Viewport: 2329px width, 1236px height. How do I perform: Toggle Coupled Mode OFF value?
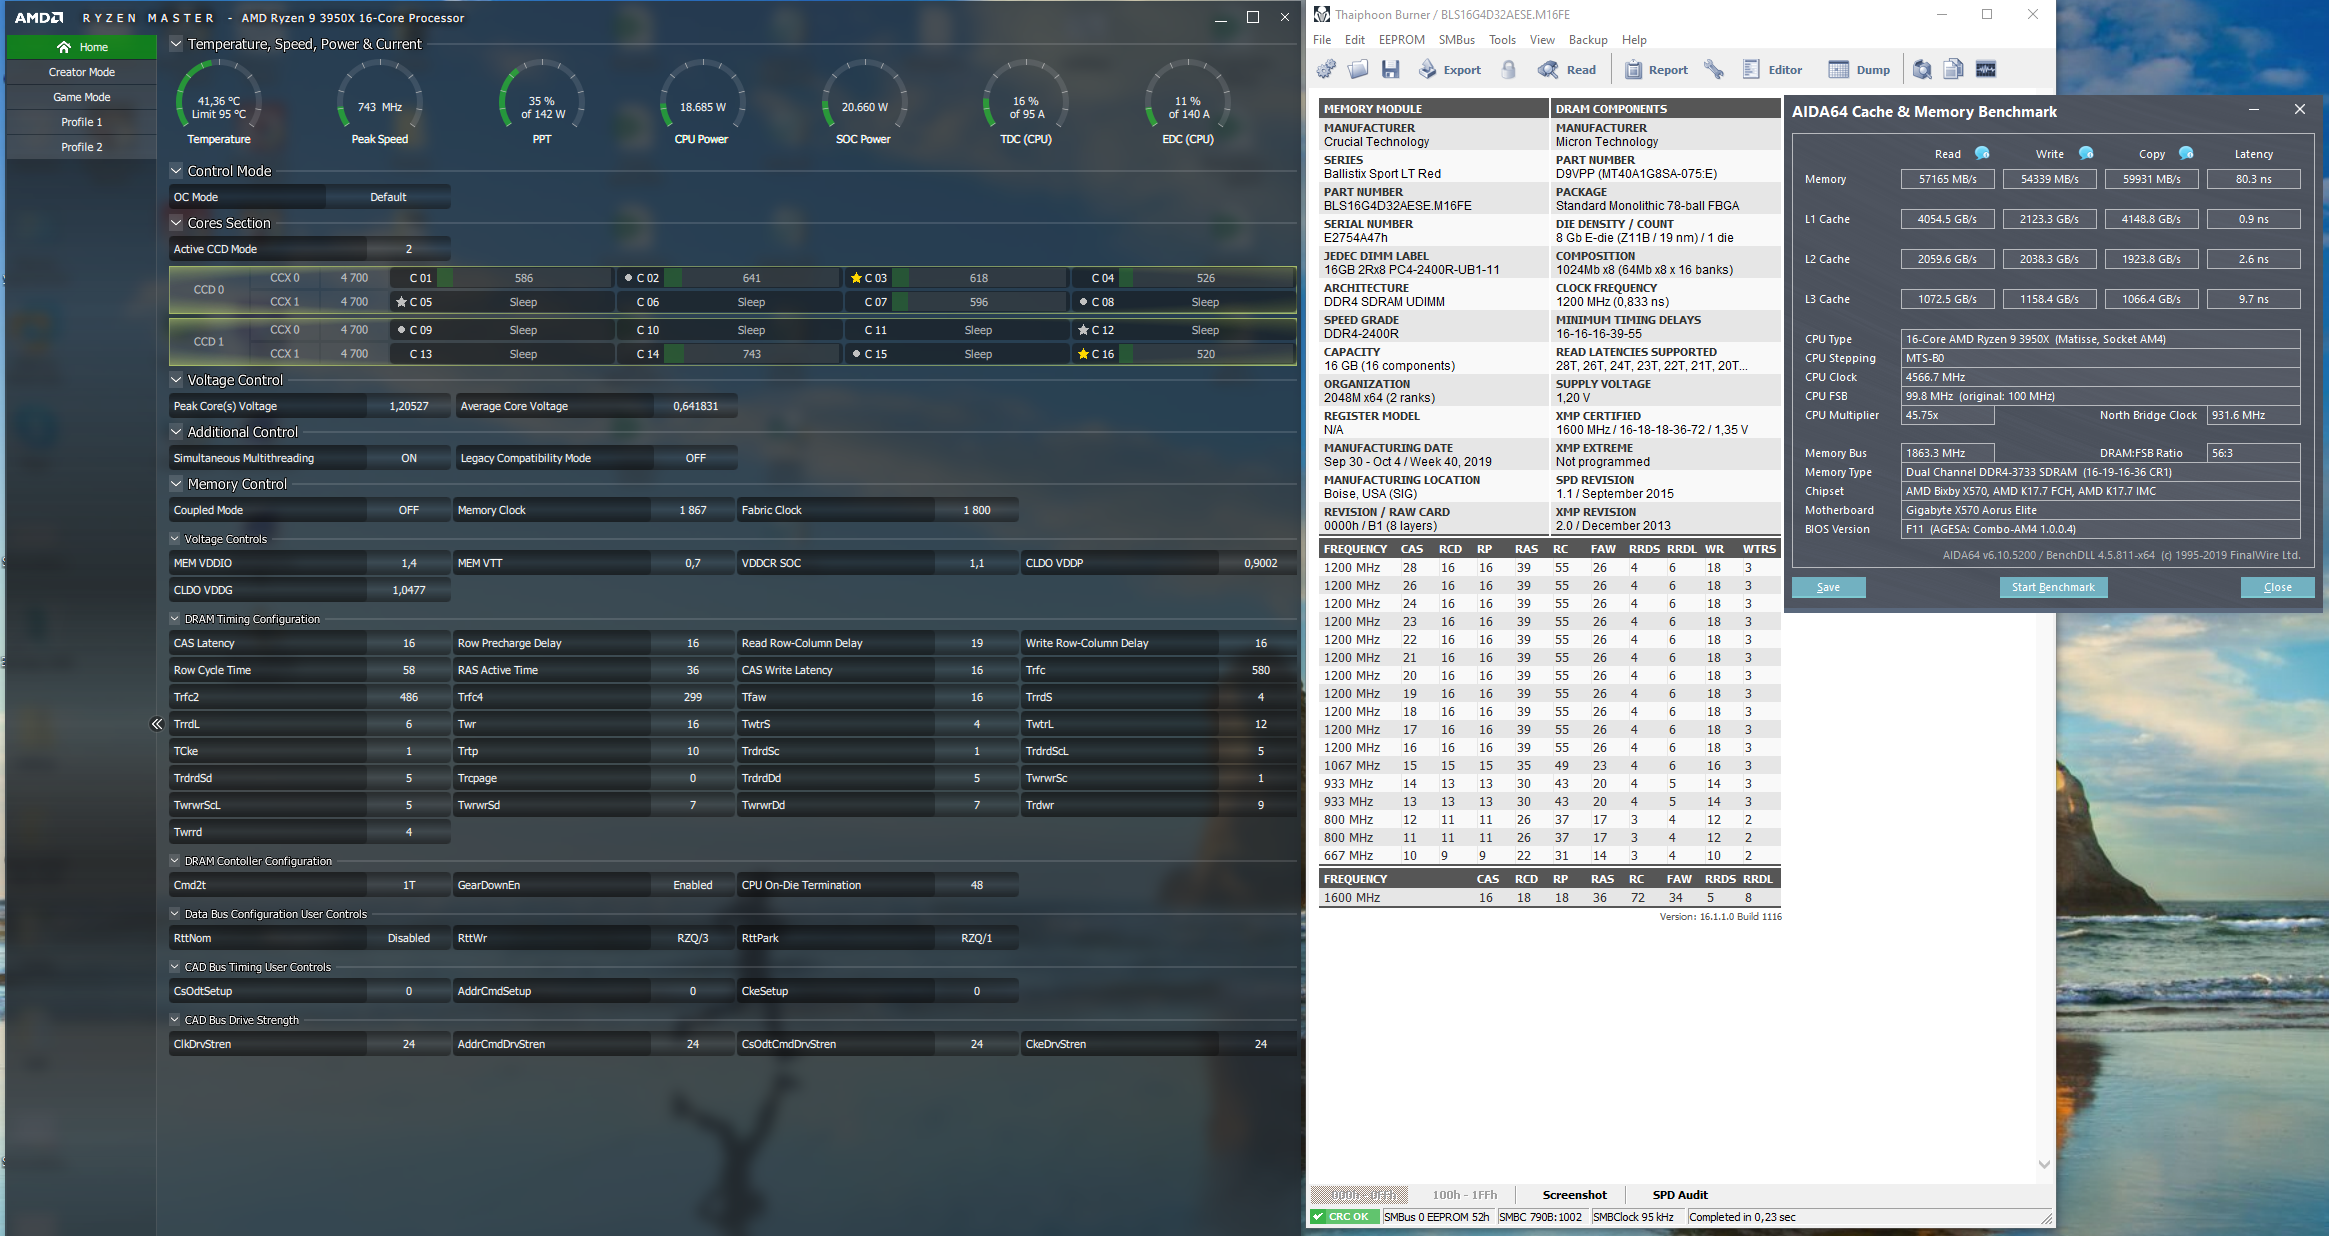click(x=408, y=510)
